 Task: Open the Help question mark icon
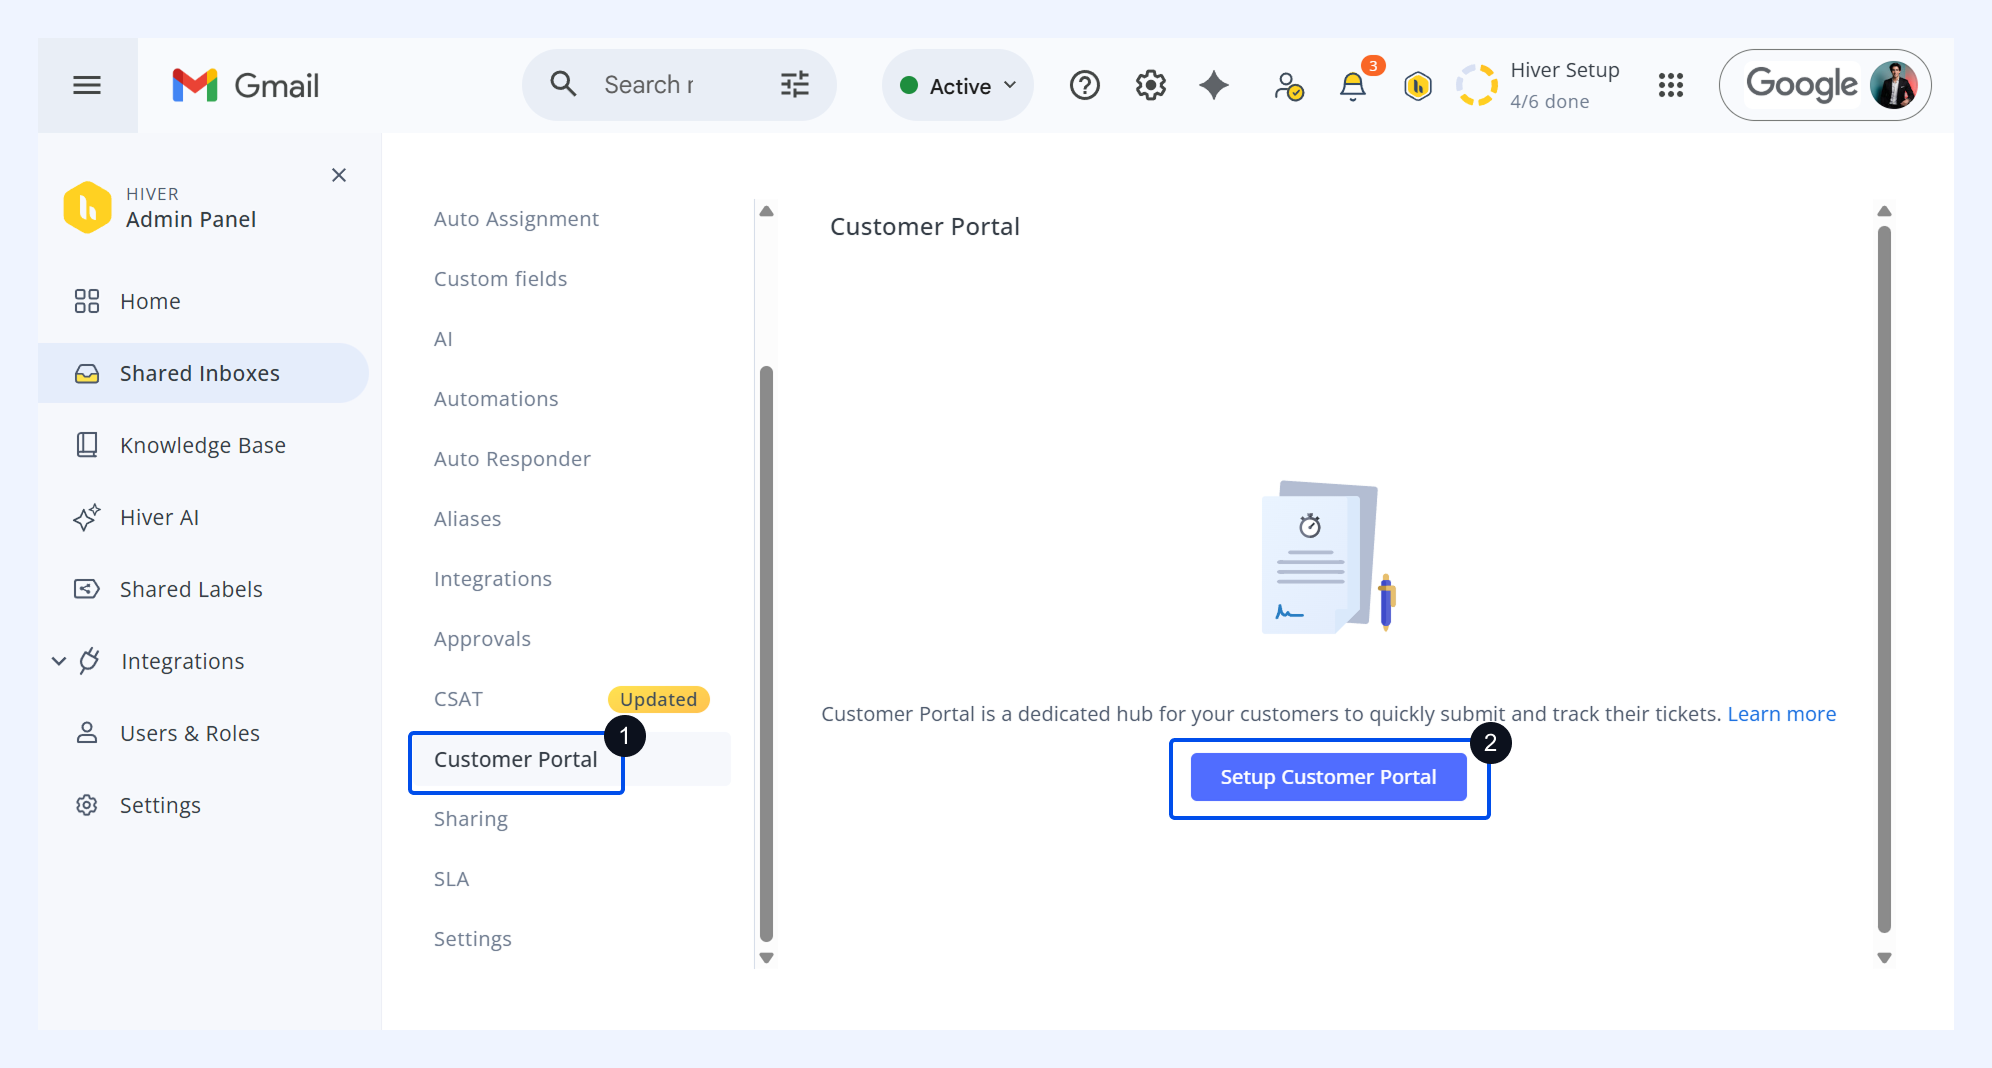coord(1085,85)
